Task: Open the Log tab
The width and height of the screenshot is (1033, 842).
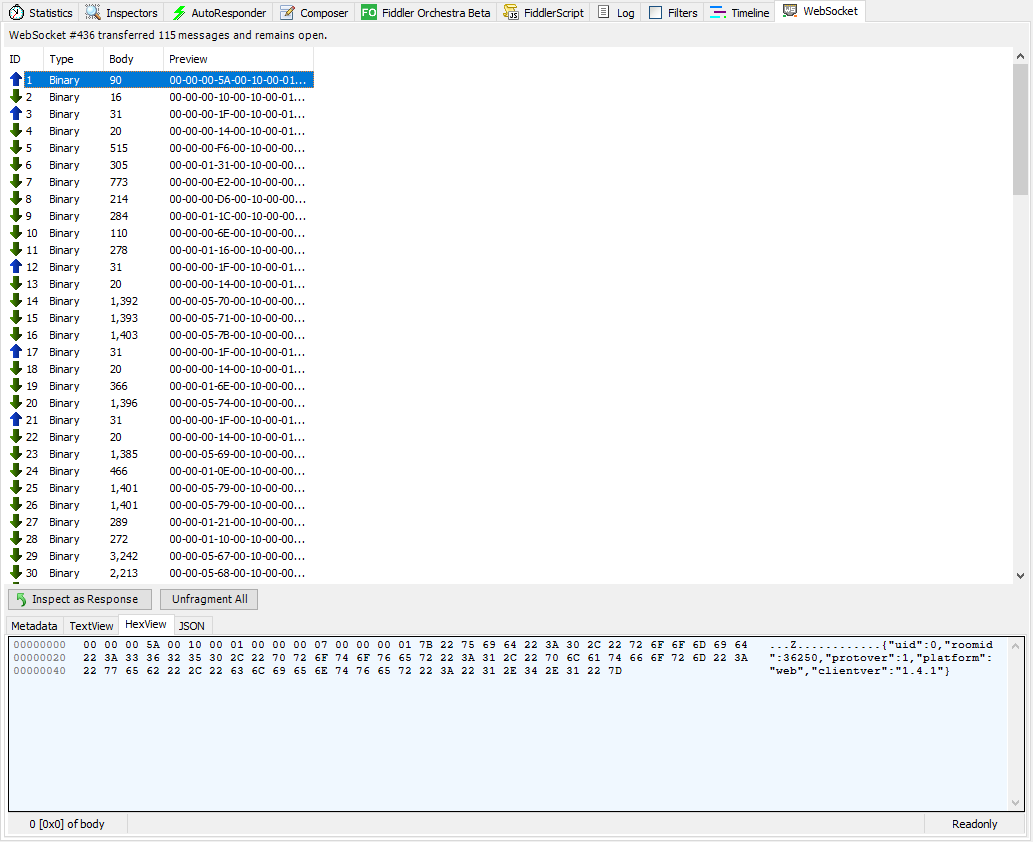Action: point(616,13)
